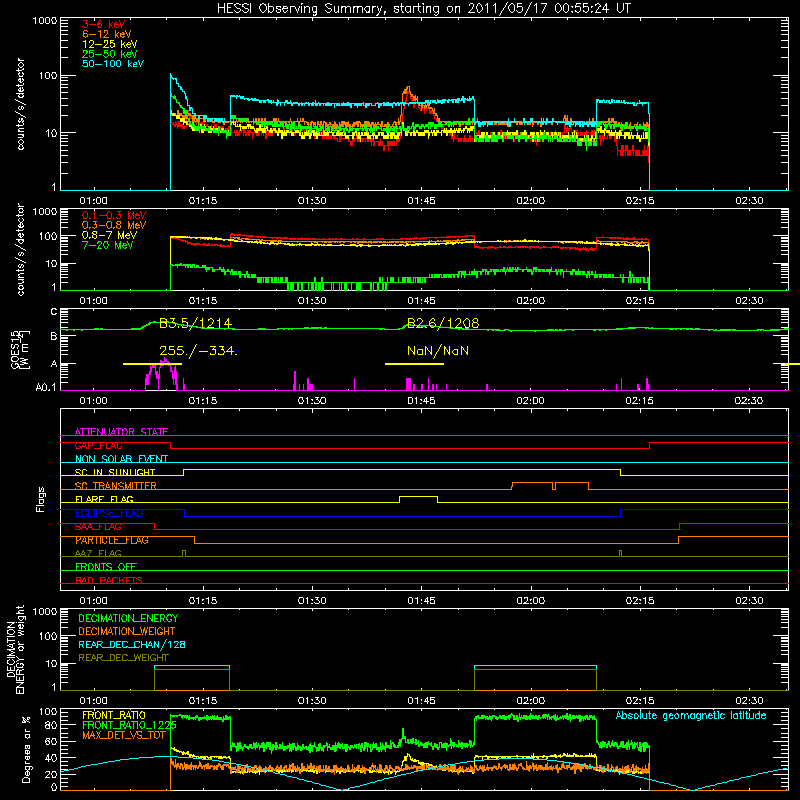Click the Flags vertical axis title
Viewport: 800px width, 800px height.
coord(41,499)
